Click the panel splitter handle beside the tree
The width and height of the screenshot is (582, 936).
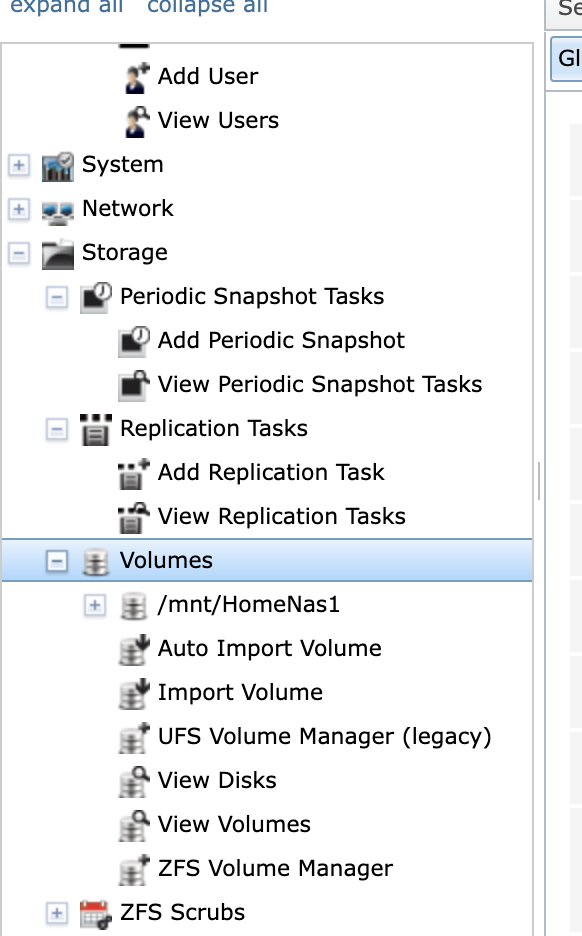[539, 480]
